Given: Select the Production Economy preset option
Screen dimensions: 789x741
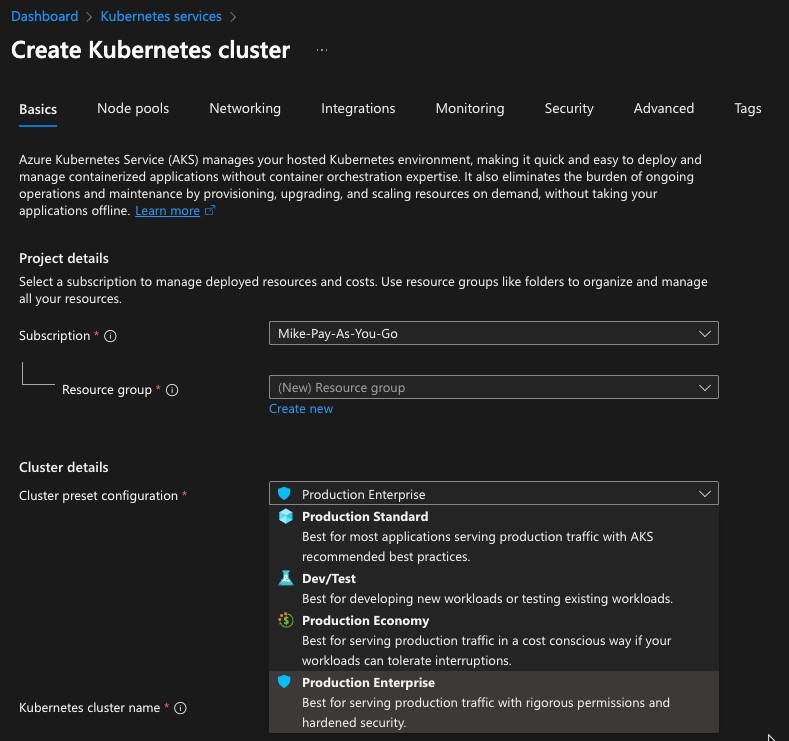Looking at the screenshot, I should pos(494,640).
